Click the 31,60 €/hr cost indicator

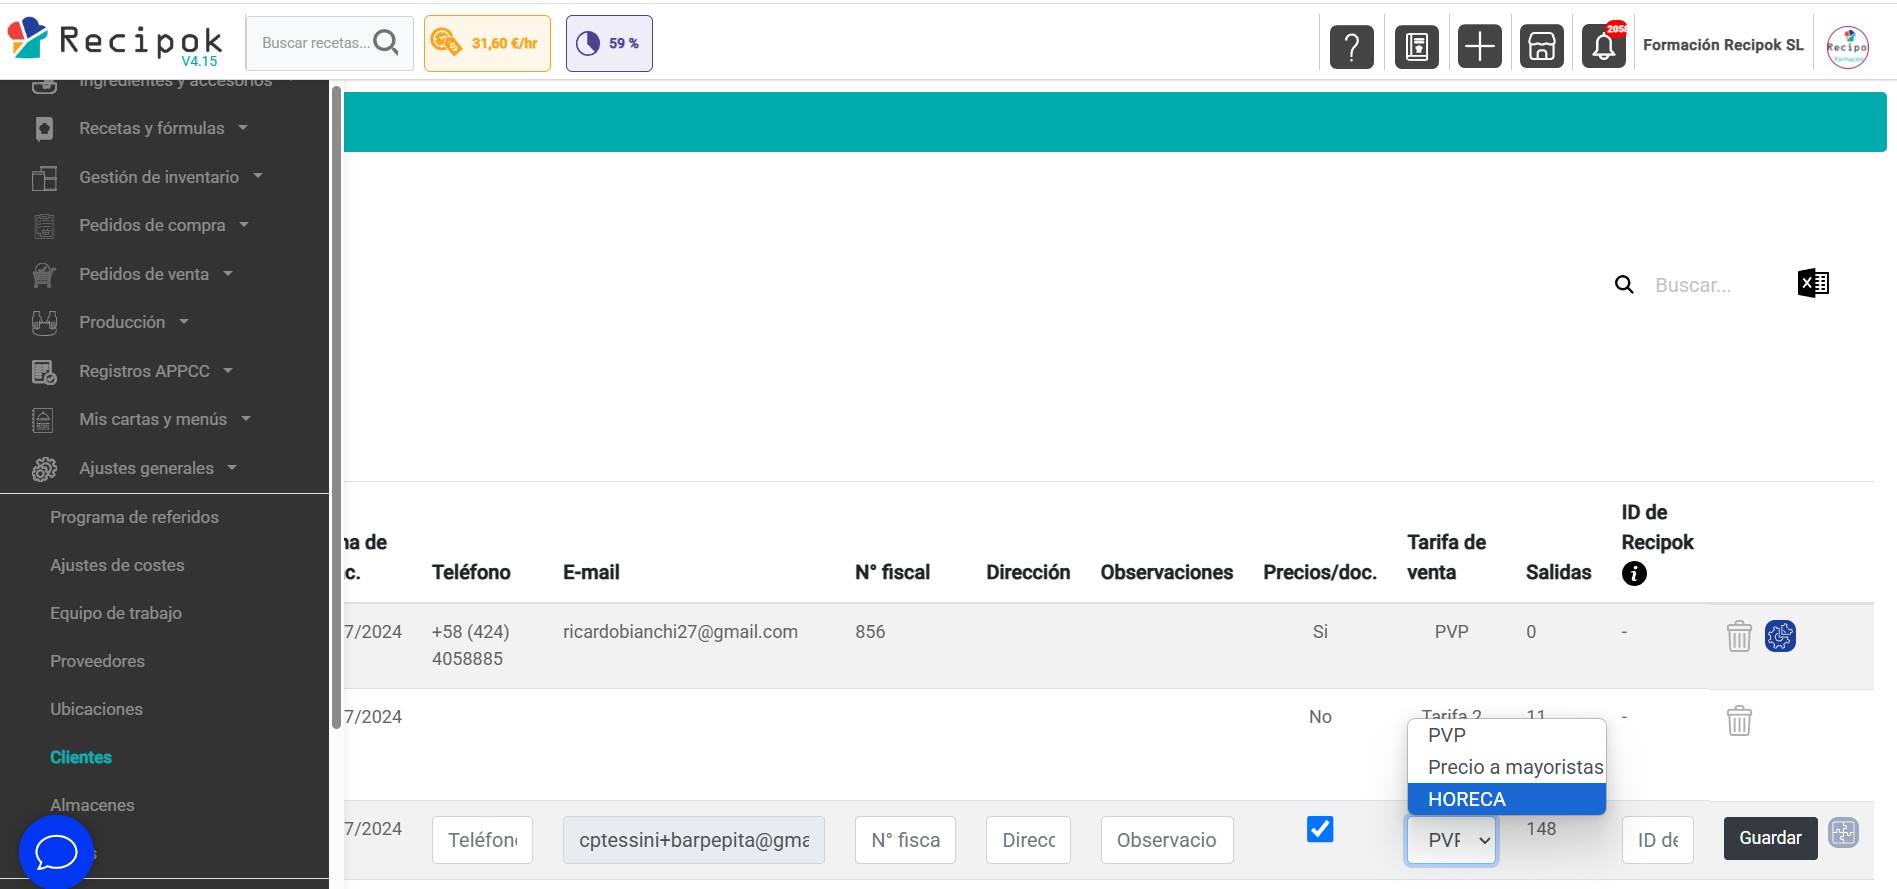487,43
